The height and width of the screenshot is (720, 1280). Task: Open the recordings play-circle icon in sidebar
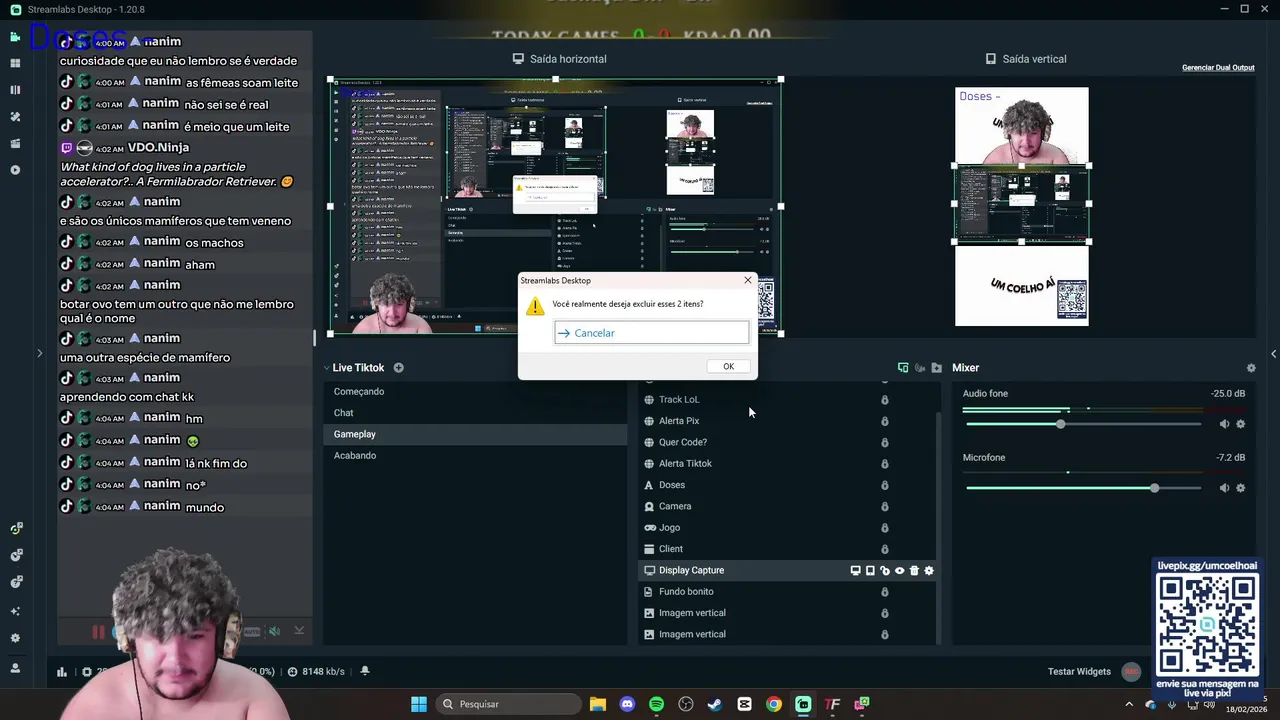15,170
